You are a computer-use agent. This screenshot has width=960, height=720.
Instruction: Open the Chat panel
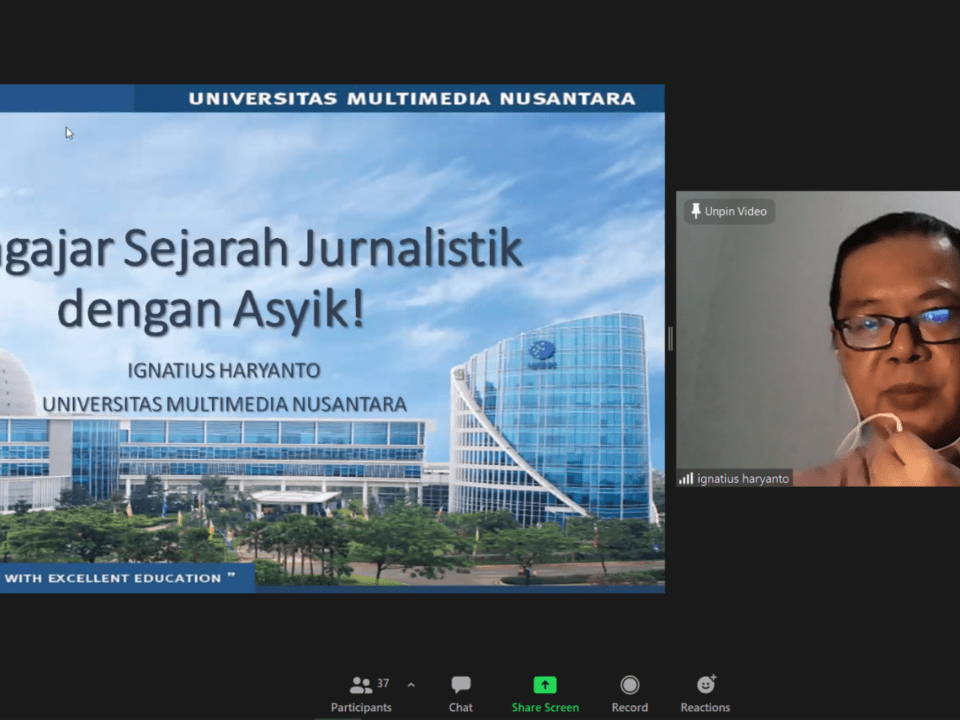(461, 686)
